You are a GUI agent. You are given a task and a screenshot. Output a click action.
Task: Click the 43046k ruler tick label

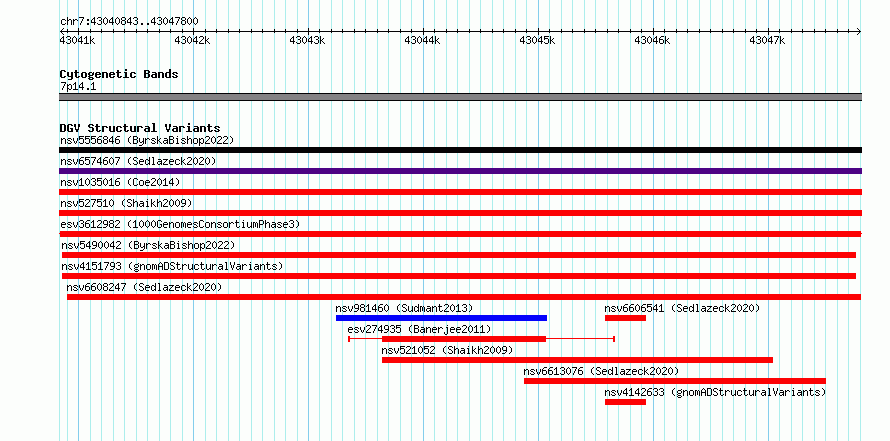point(652,40)
